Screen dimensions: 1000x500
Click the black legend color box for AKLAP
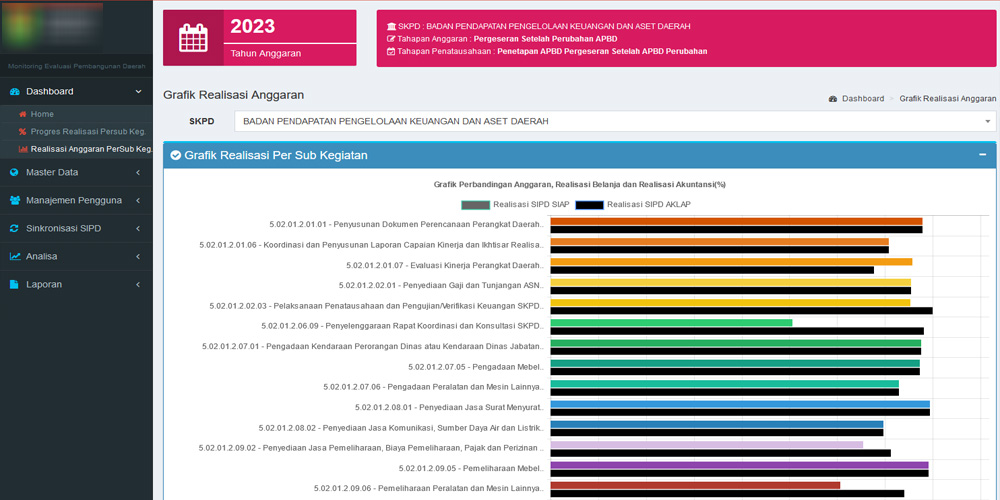tap(589, 204)
